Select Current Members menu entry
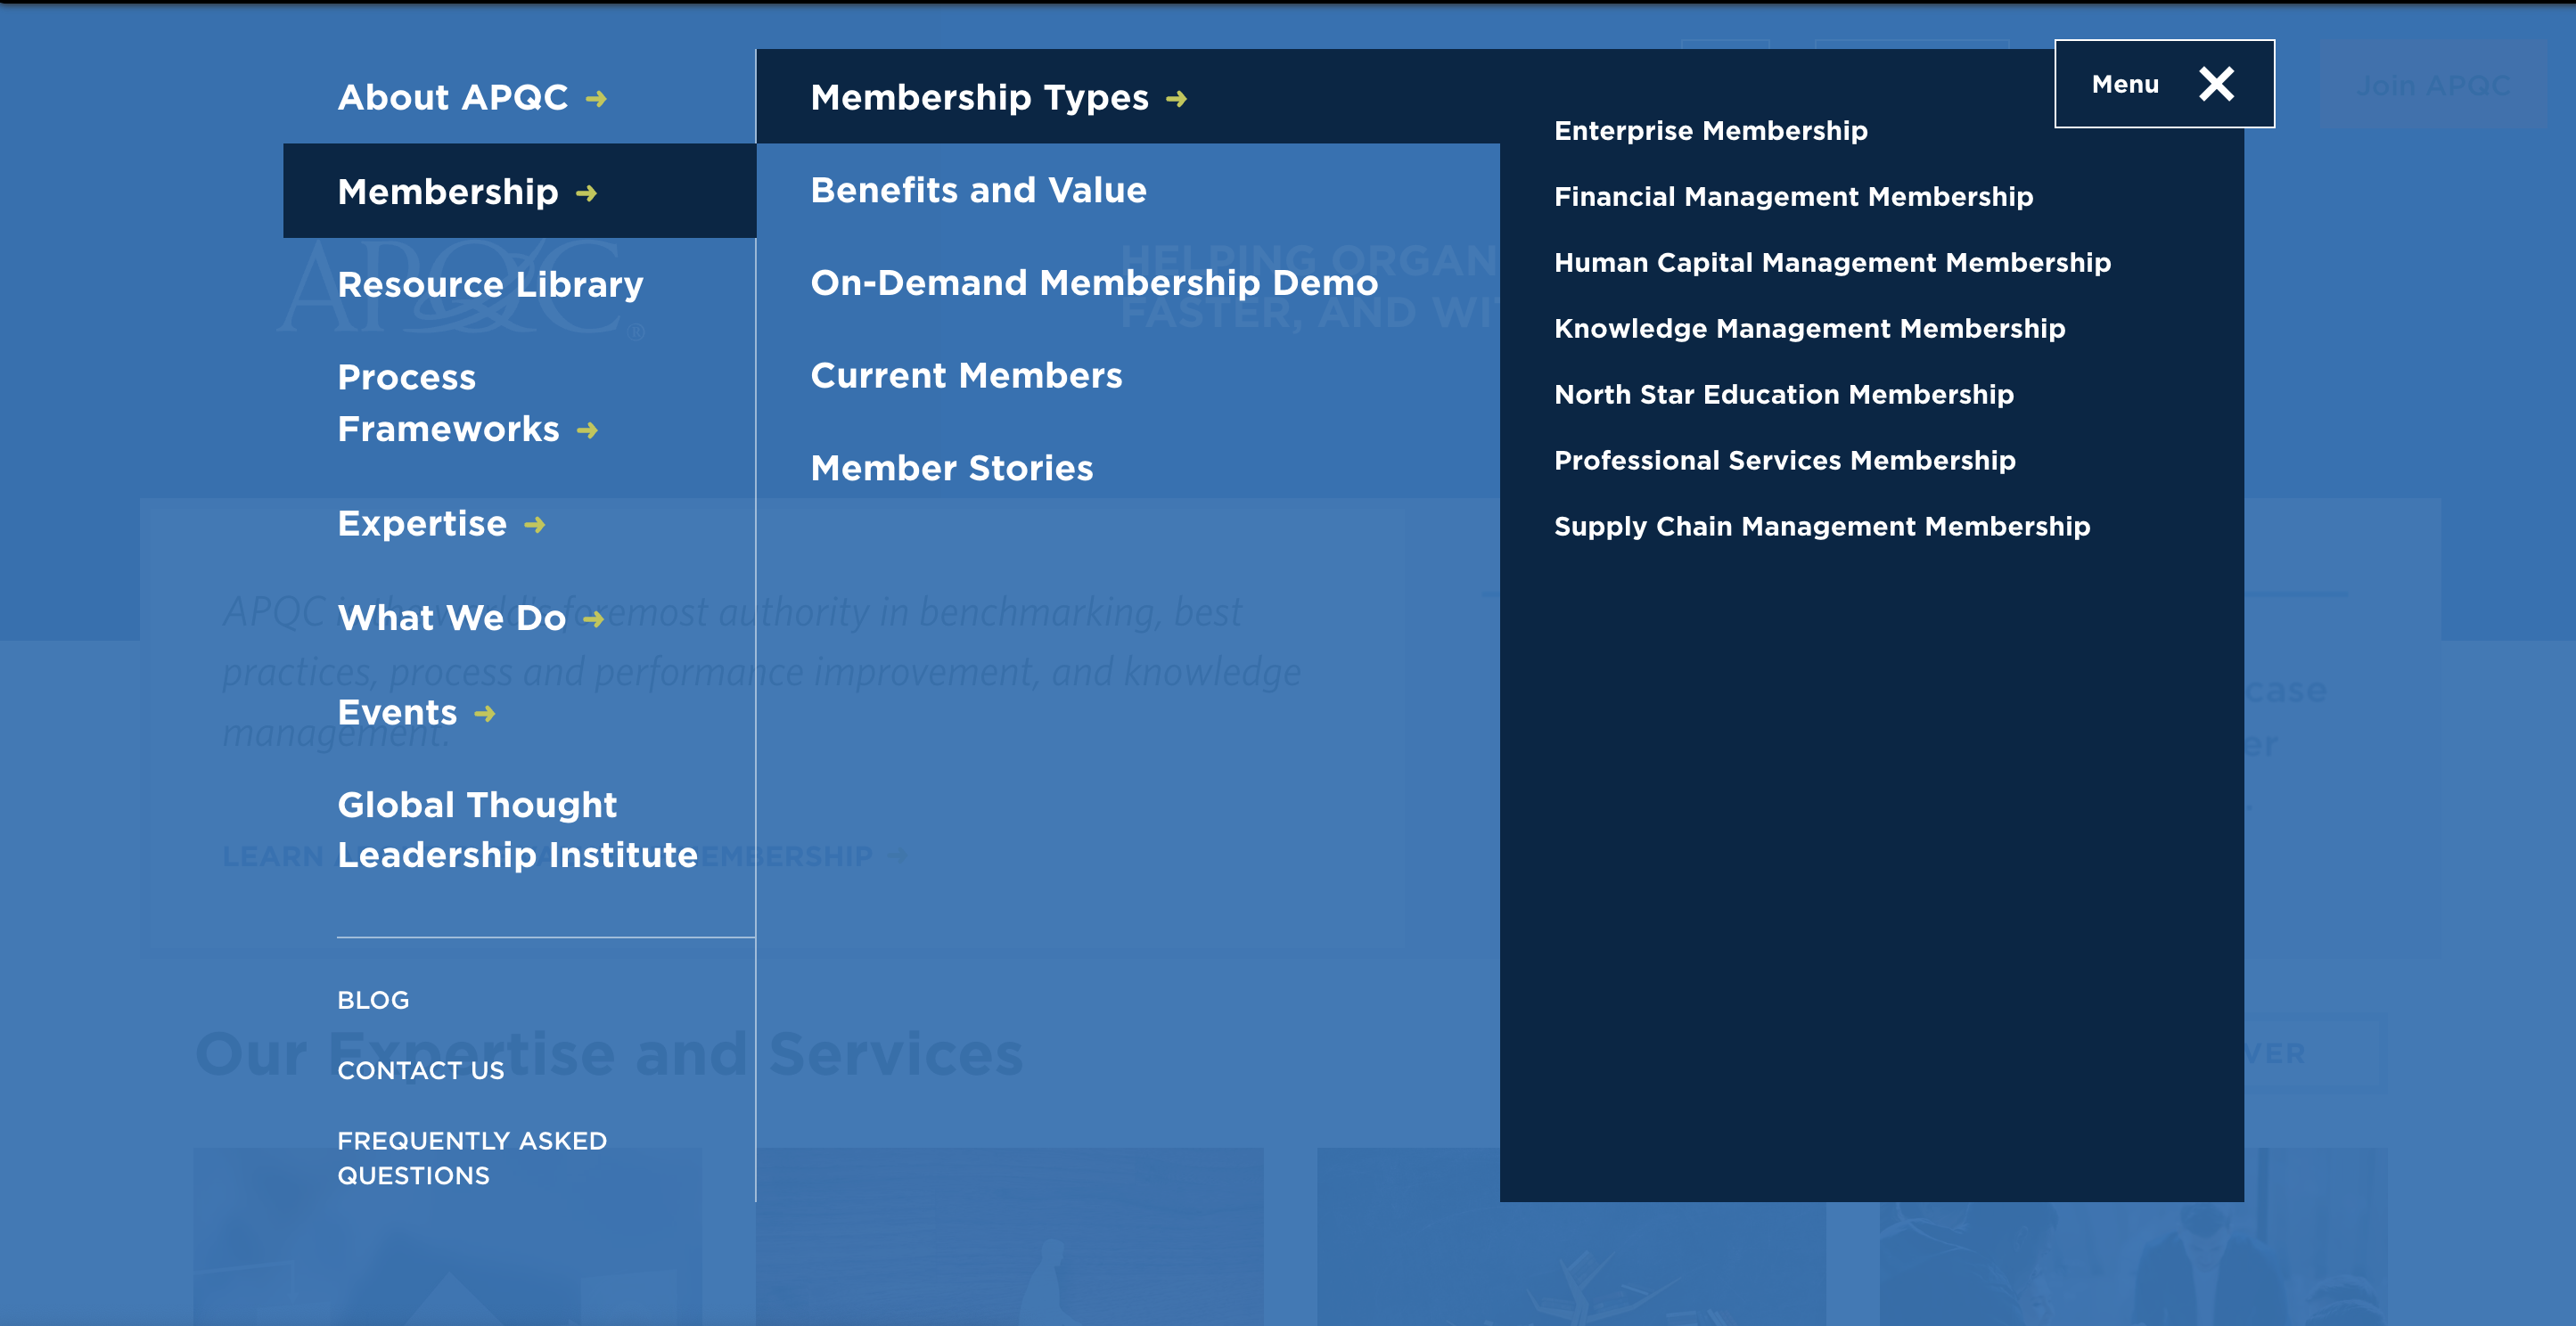Screen dimensions: 2576x1326 coord(966,376)
